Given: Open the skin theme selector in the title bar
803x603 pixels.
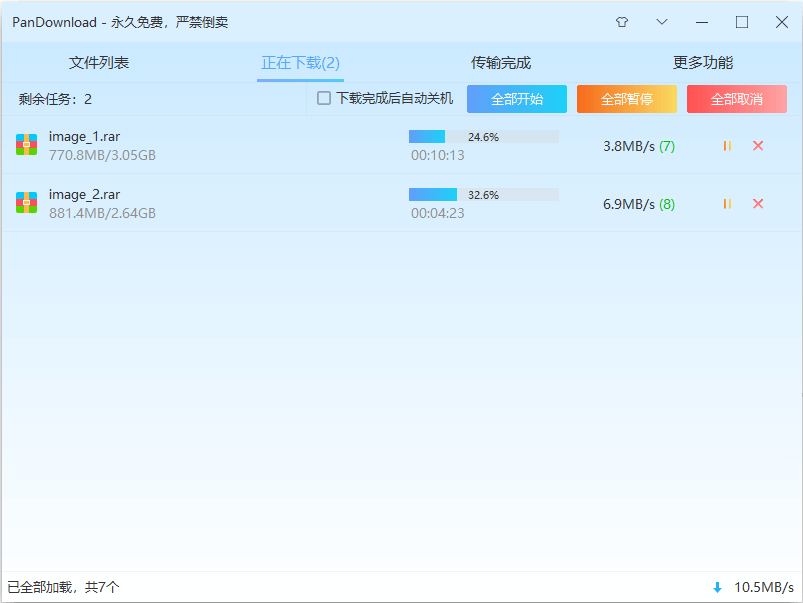Looking at the screenshot, I should (x=621, y=21).
